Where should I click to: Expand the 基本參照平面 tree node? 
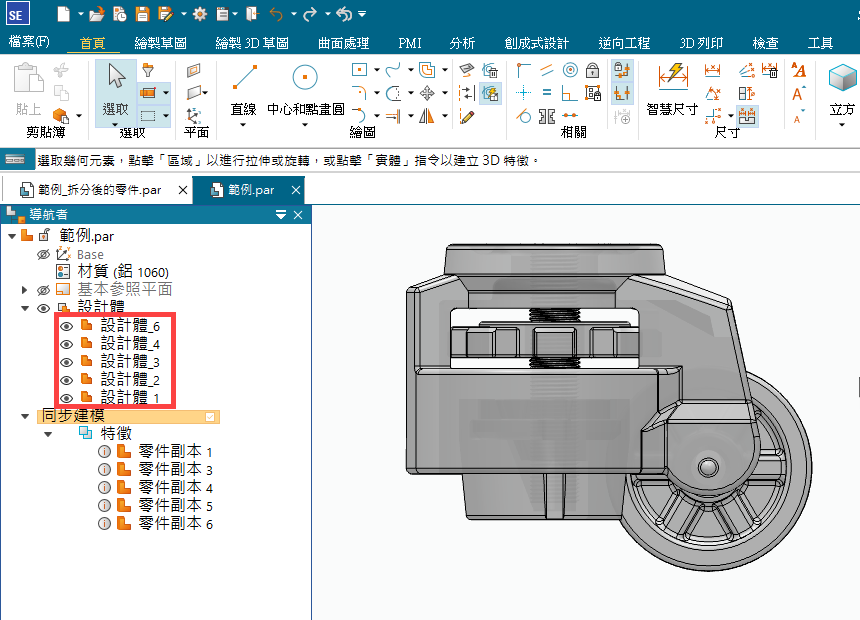click(x=25, y=290)
